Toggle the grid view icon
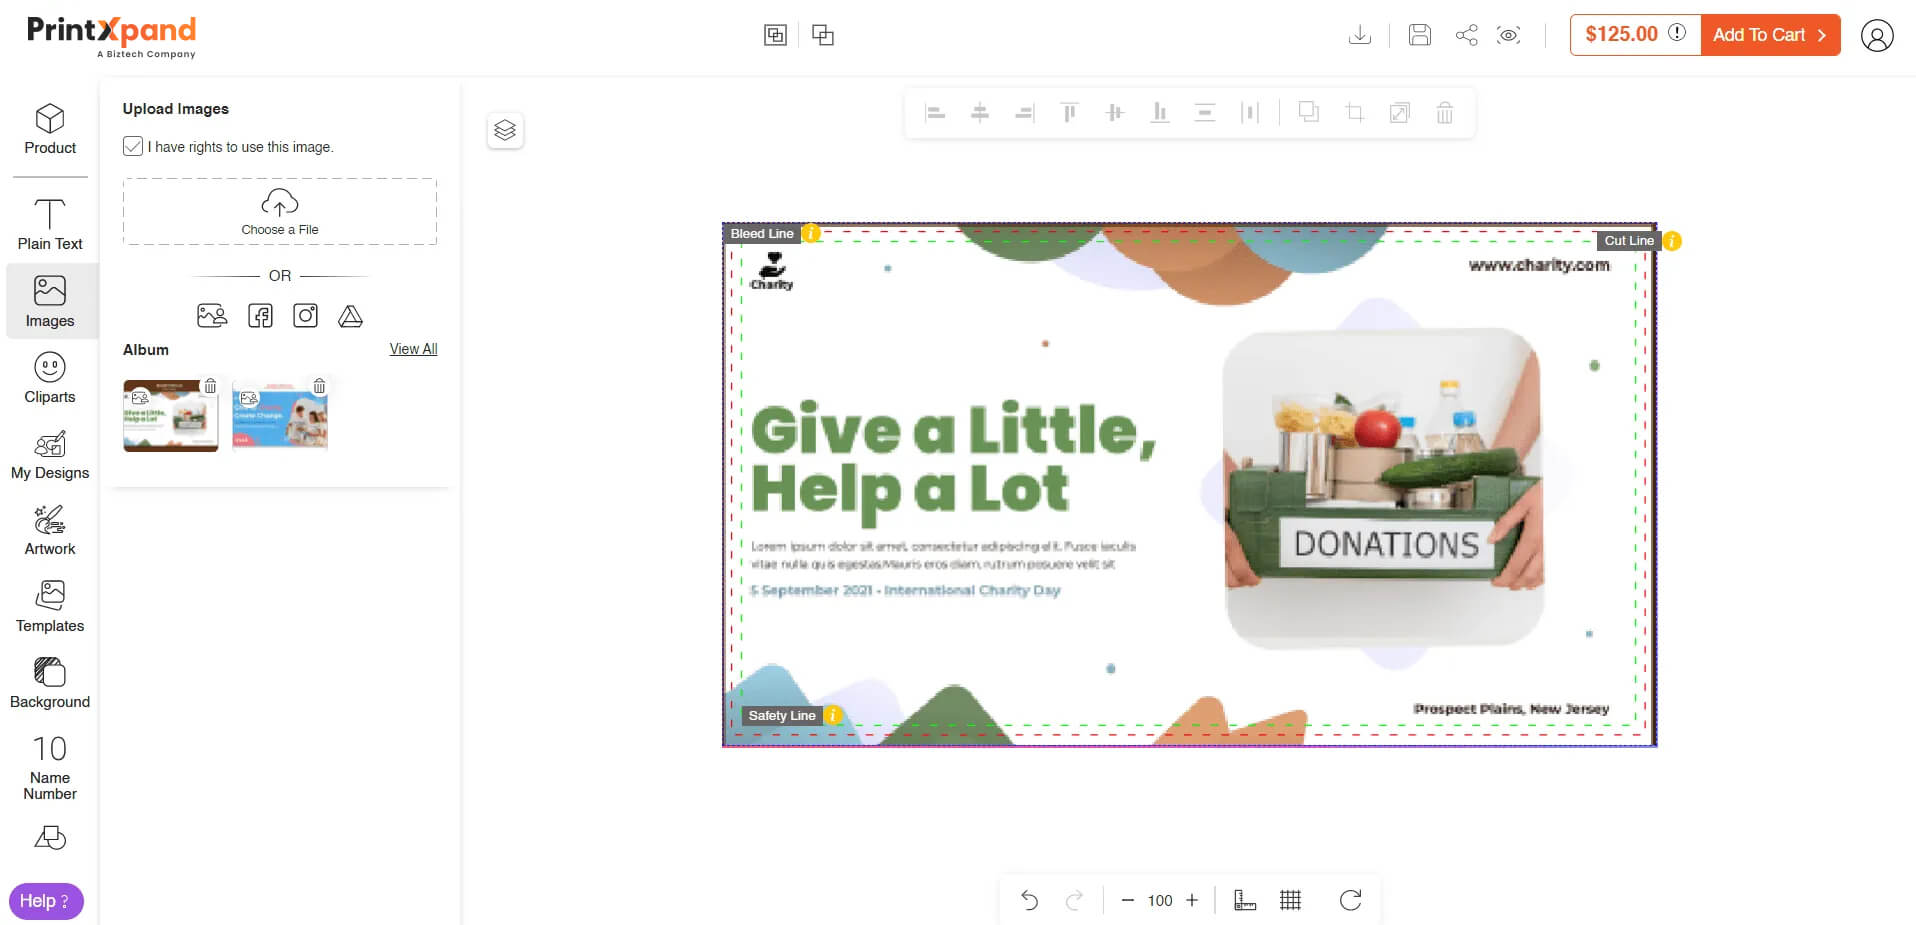This screenshot has width=1916, height=925. pos(1290,900)
